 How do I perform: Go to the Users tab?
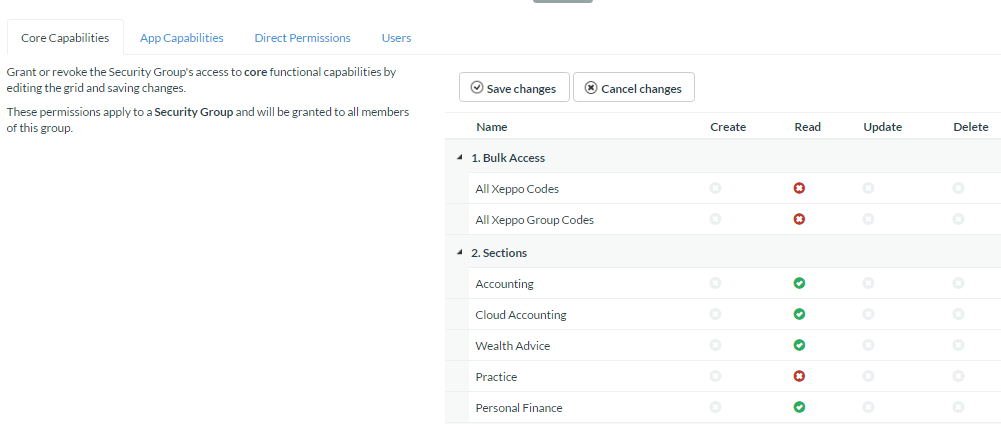click(396, 38)
